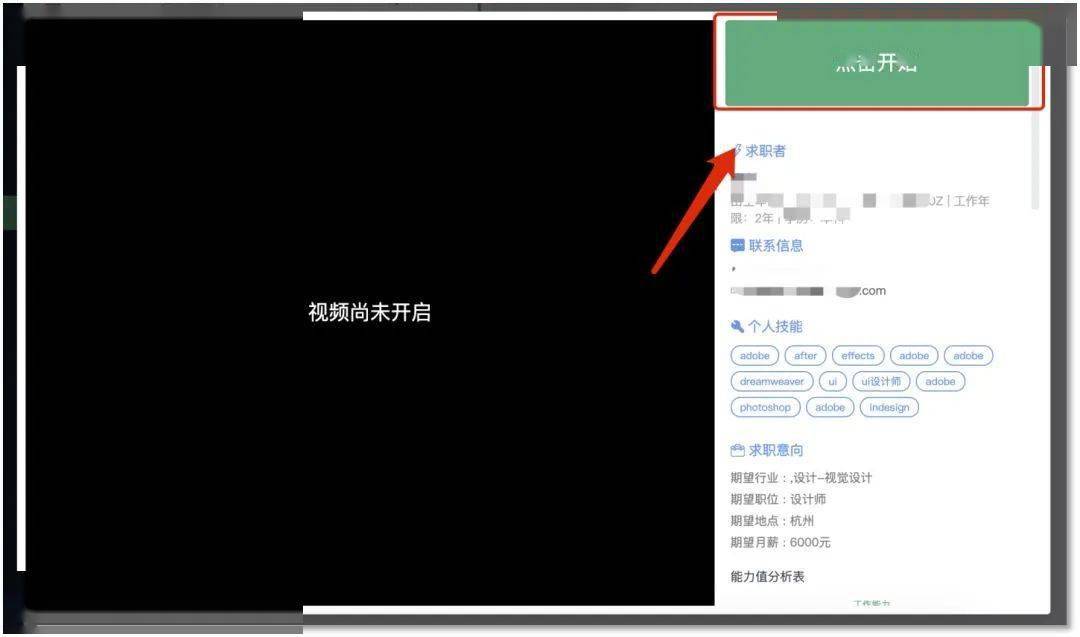
Task: Select the photoshop skill tag
Action: point(765,408)
